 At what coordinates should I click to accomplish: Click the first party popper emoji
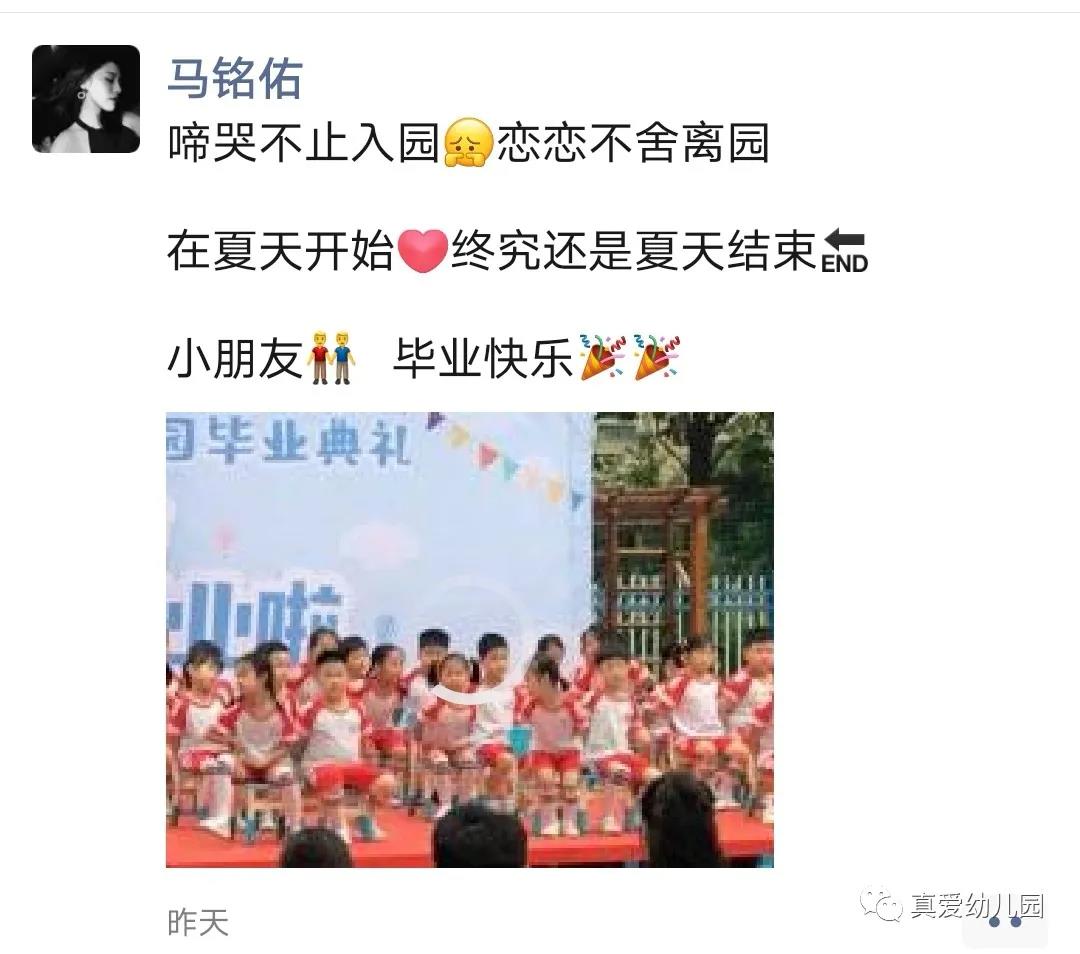click(602, 357)
